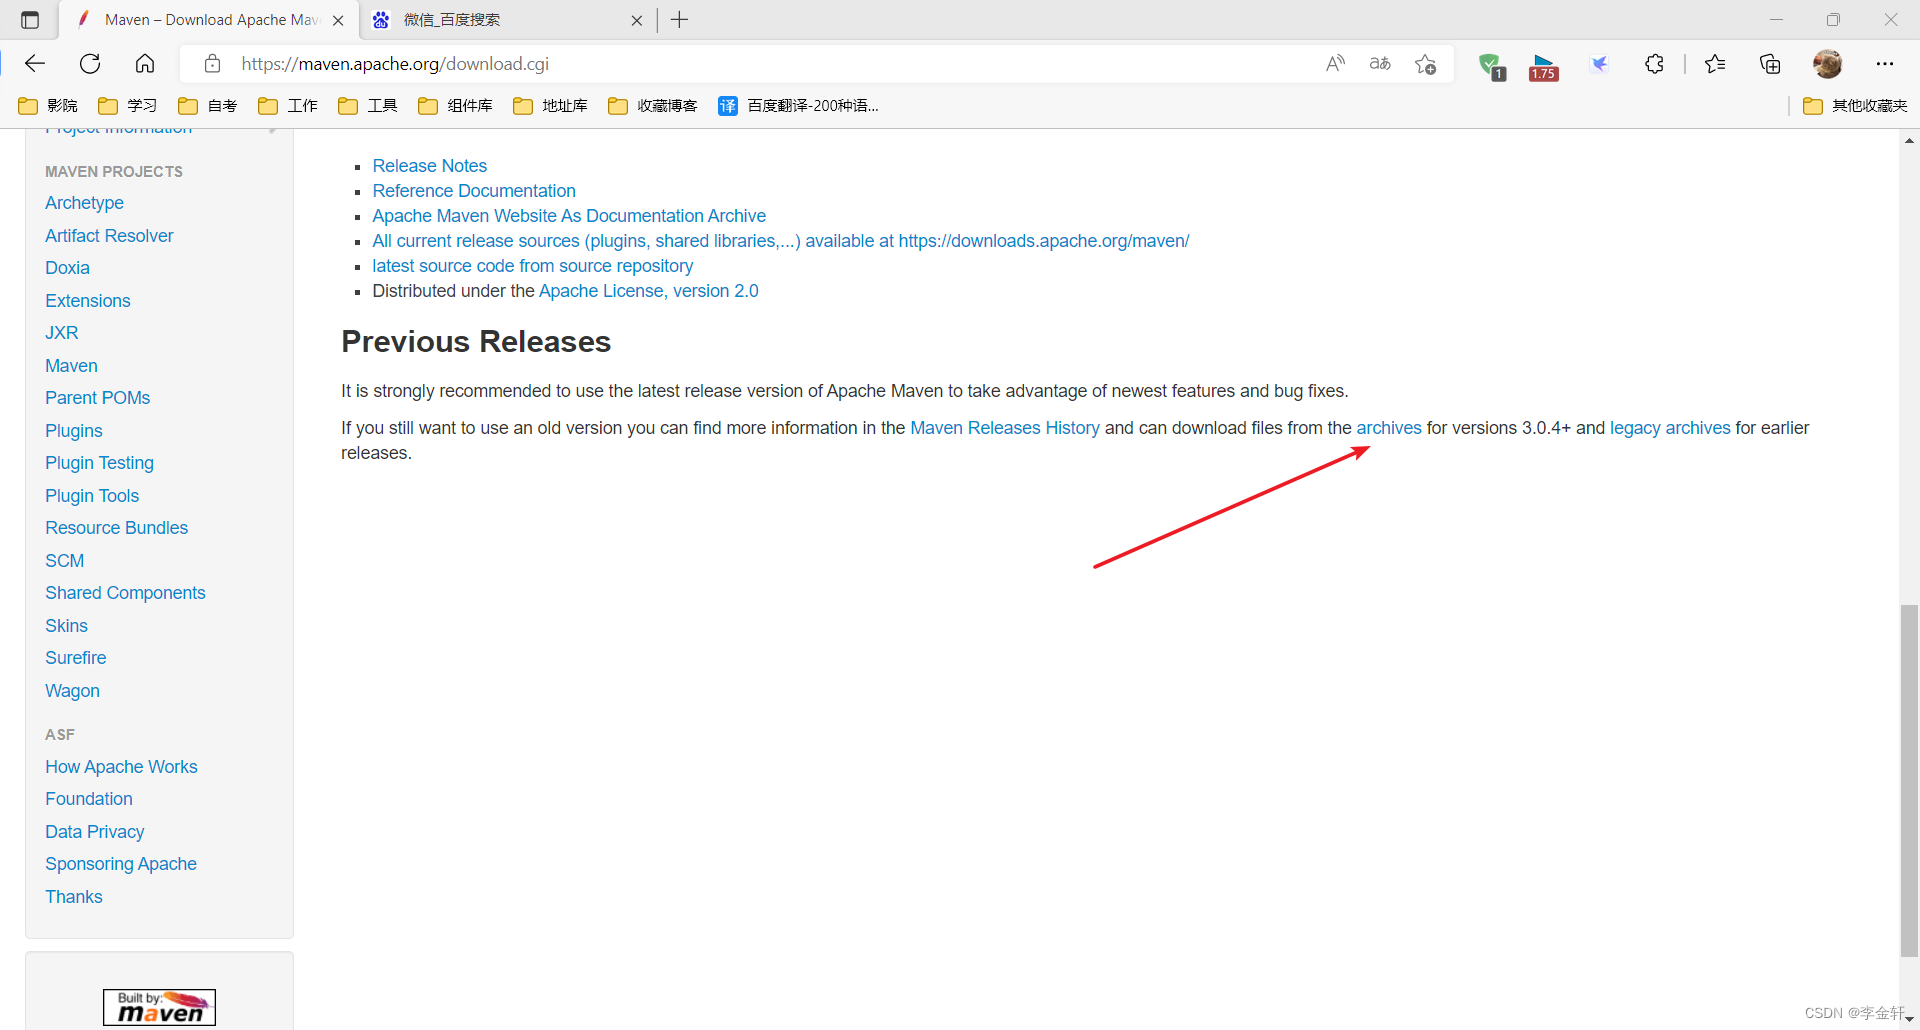Image resolution: width=1920 pixels, height=1030 pixels.
Task: Add page to favorites star icon
Action: tap(1425, 64)
